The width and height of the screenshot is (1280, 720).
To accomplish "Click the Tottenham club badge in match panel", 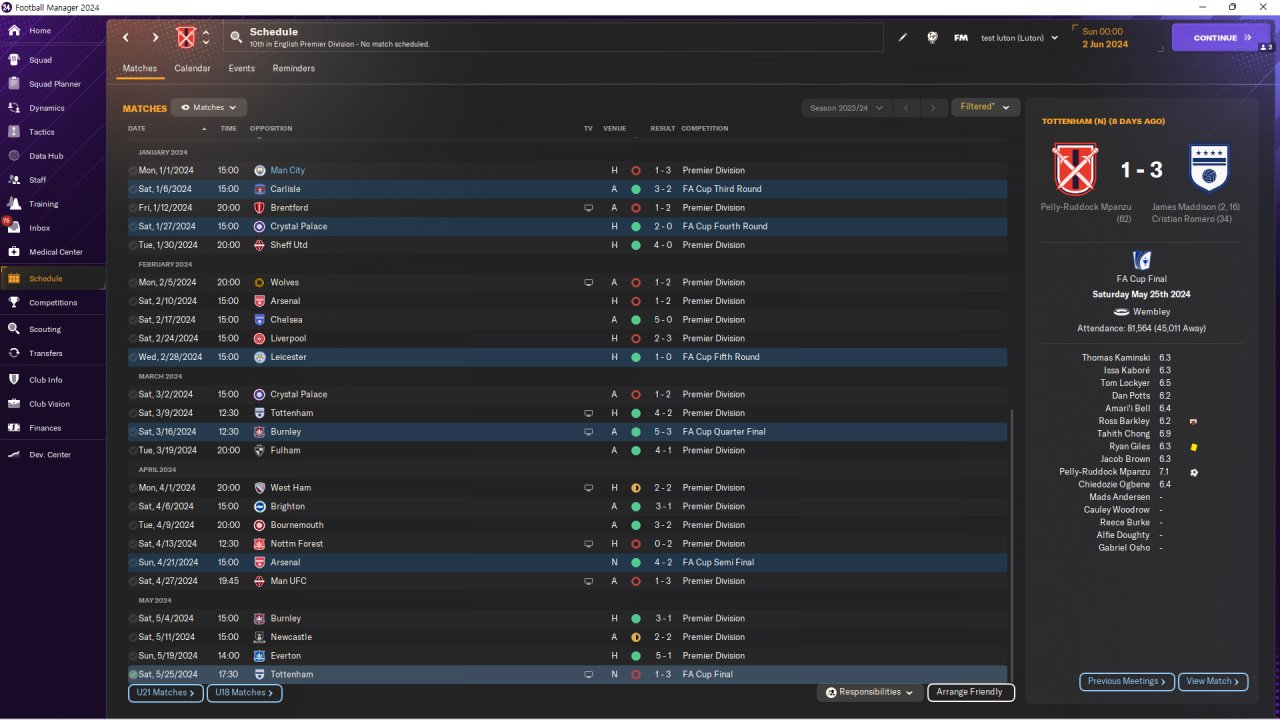I will coord(1208,168).
